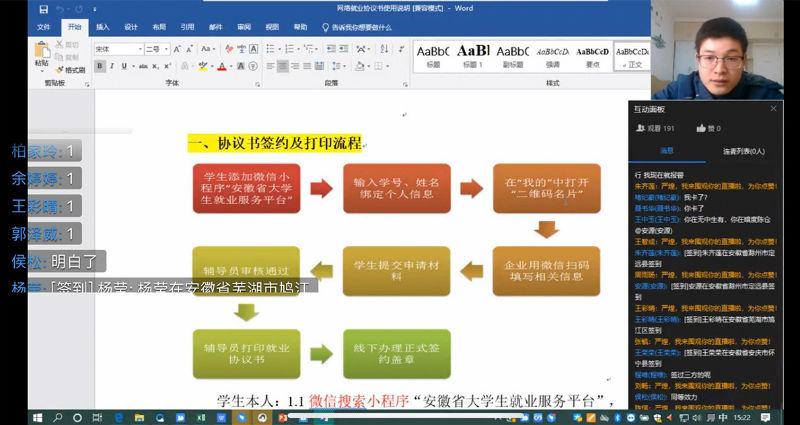Click the increase font size icon
This screenshot has width=800, height=425.
pos(179,49)
